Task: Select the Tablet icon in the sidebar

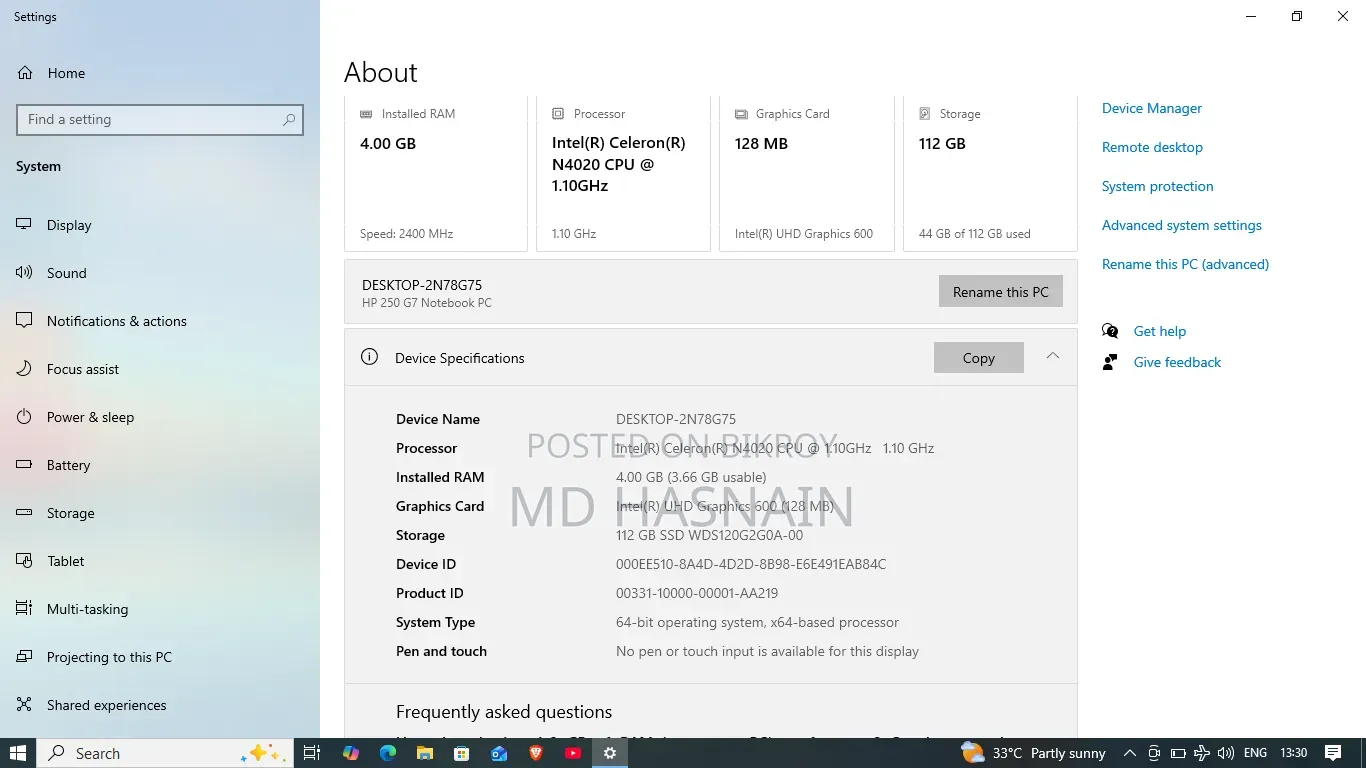Action: pyautogui.click(x=24, y=561)
